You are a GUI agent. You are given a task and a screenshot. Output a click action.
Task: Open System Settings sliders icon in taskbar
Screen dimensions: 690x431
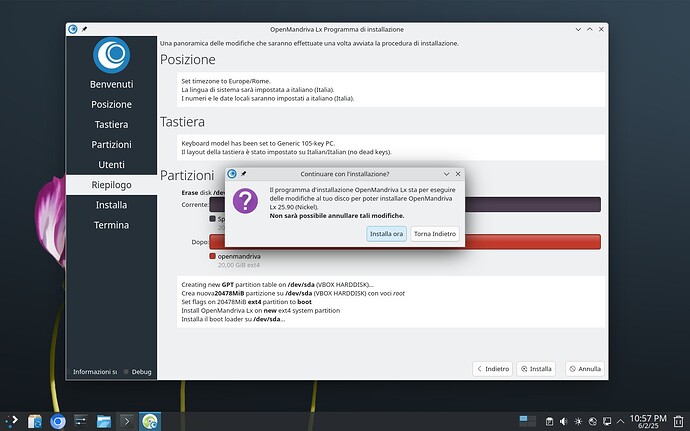81,421
